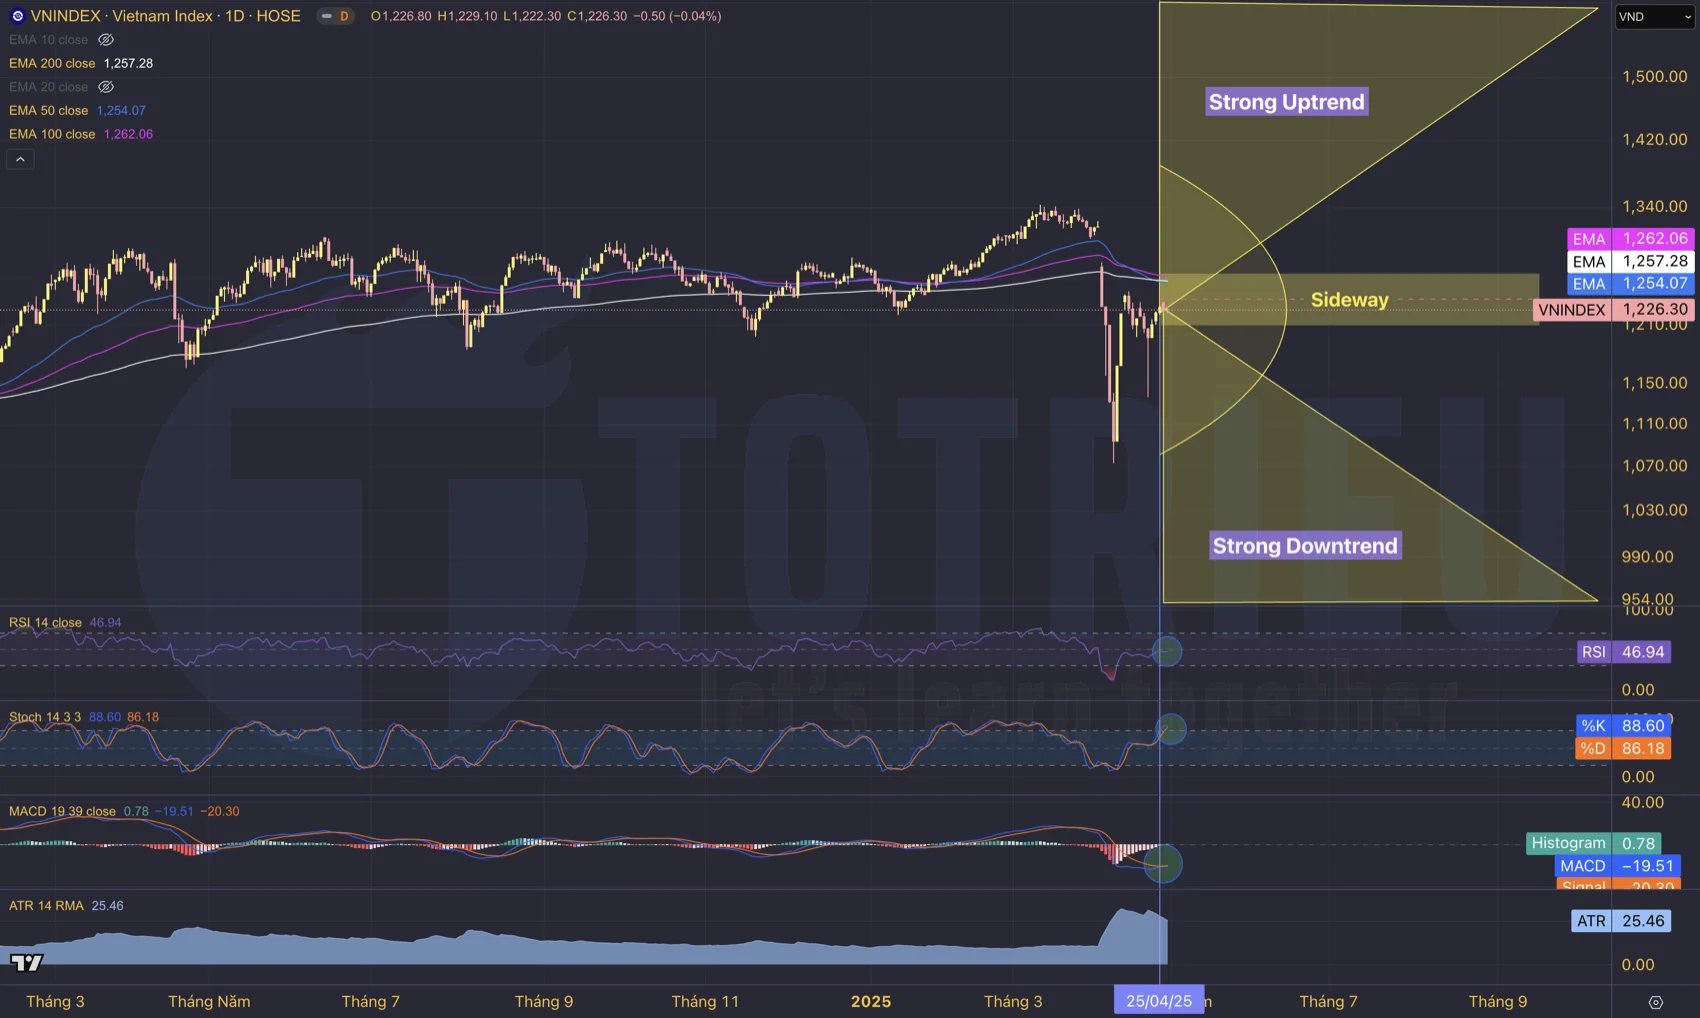This screenshot has width=1700, height=1018.
Task: Show the hidden EMA 10 indicator
Action: tap(106, 40)
